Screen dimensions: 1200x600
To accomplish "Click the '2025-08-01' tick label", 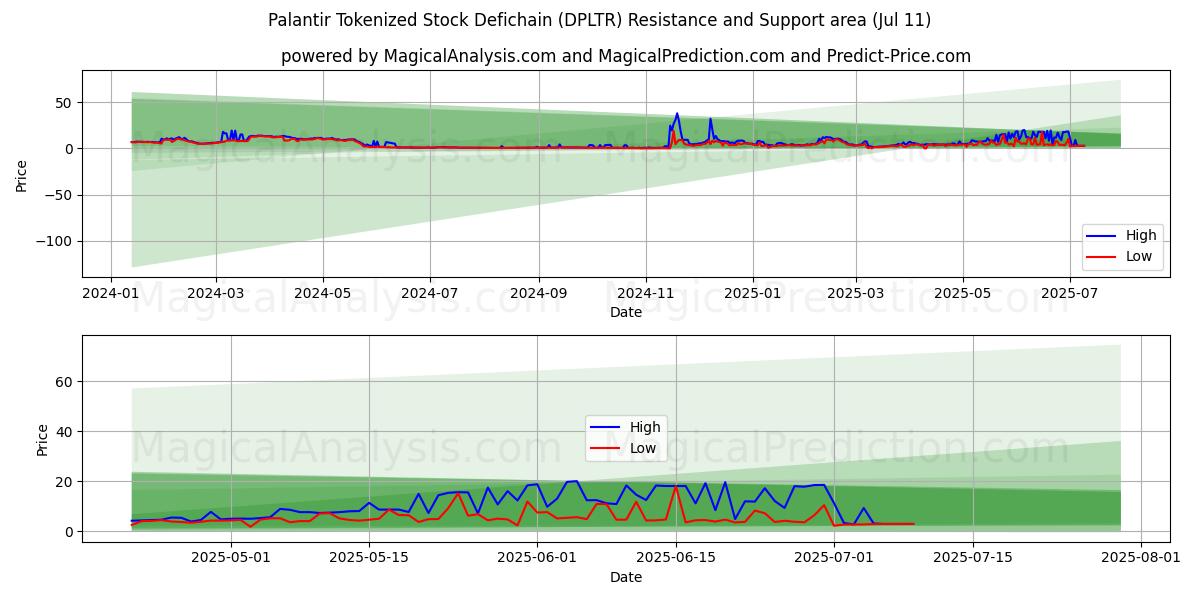I will 1140,558.
